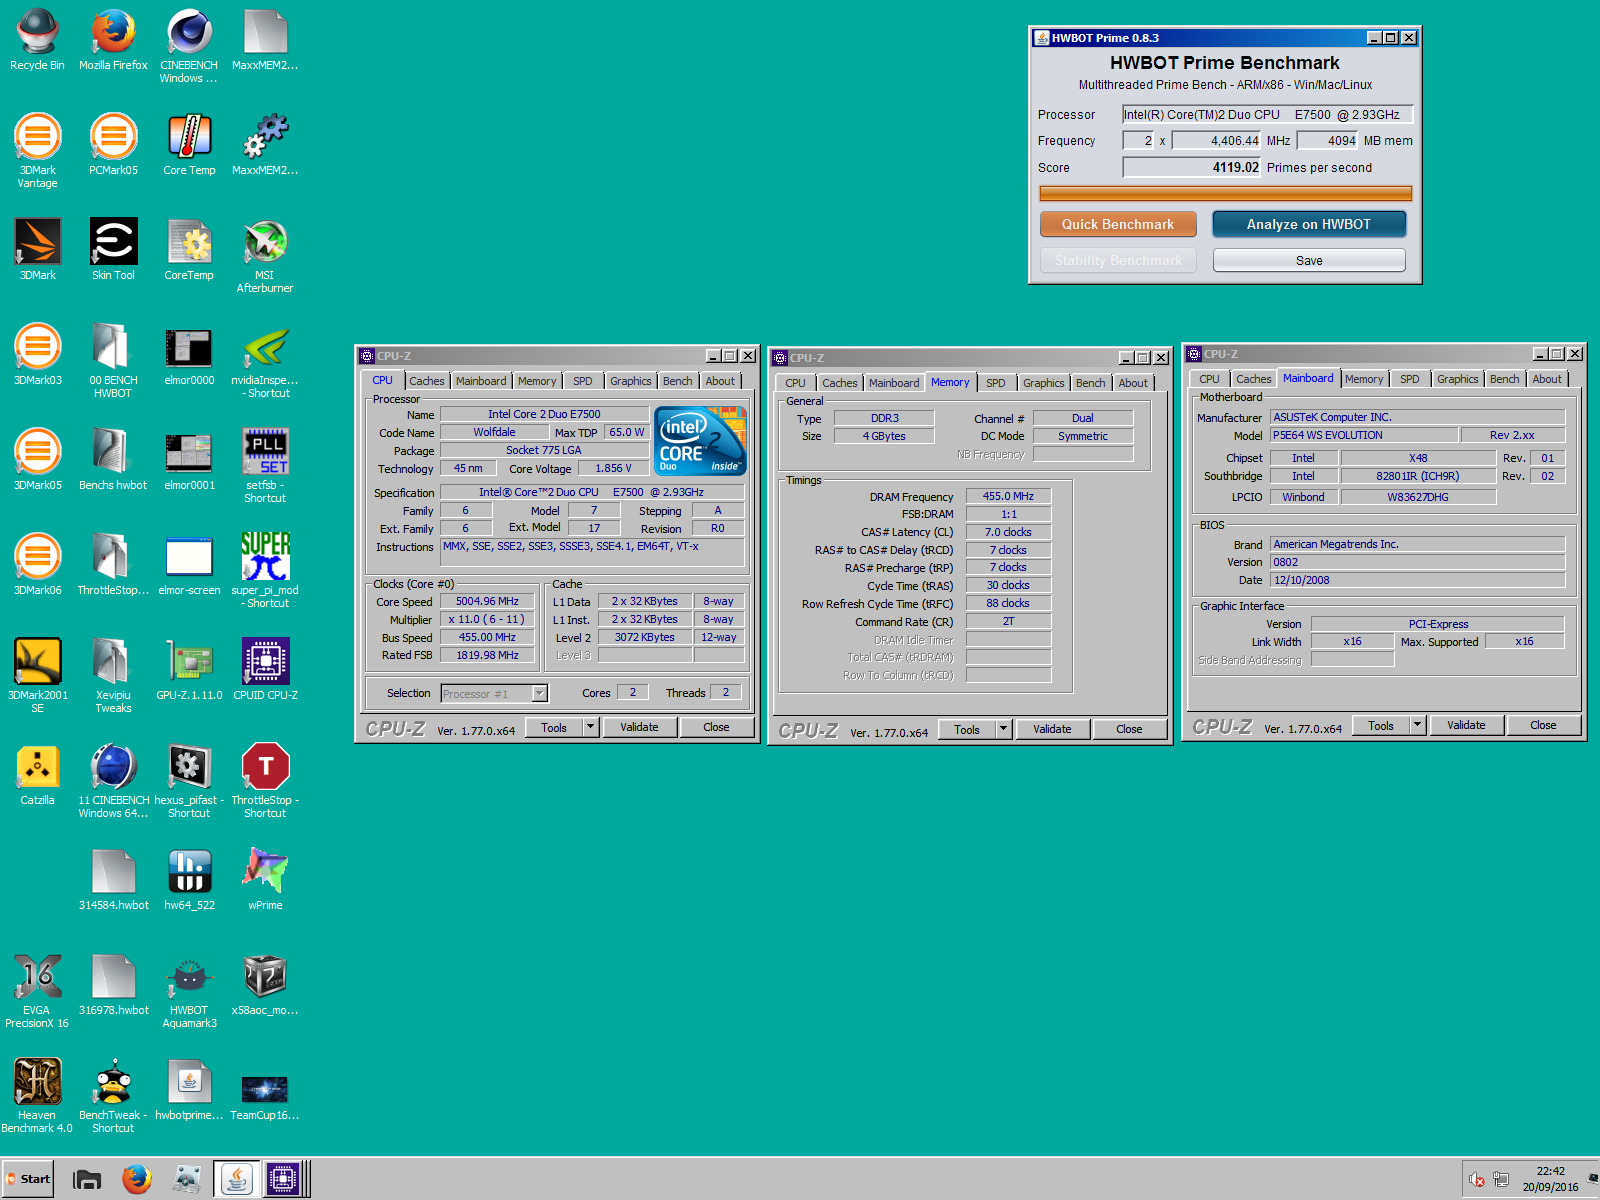Open Bench tab in CPU-Z Memory window
Viewport: 1600px width, 1200px height.
coord(1091,383)
